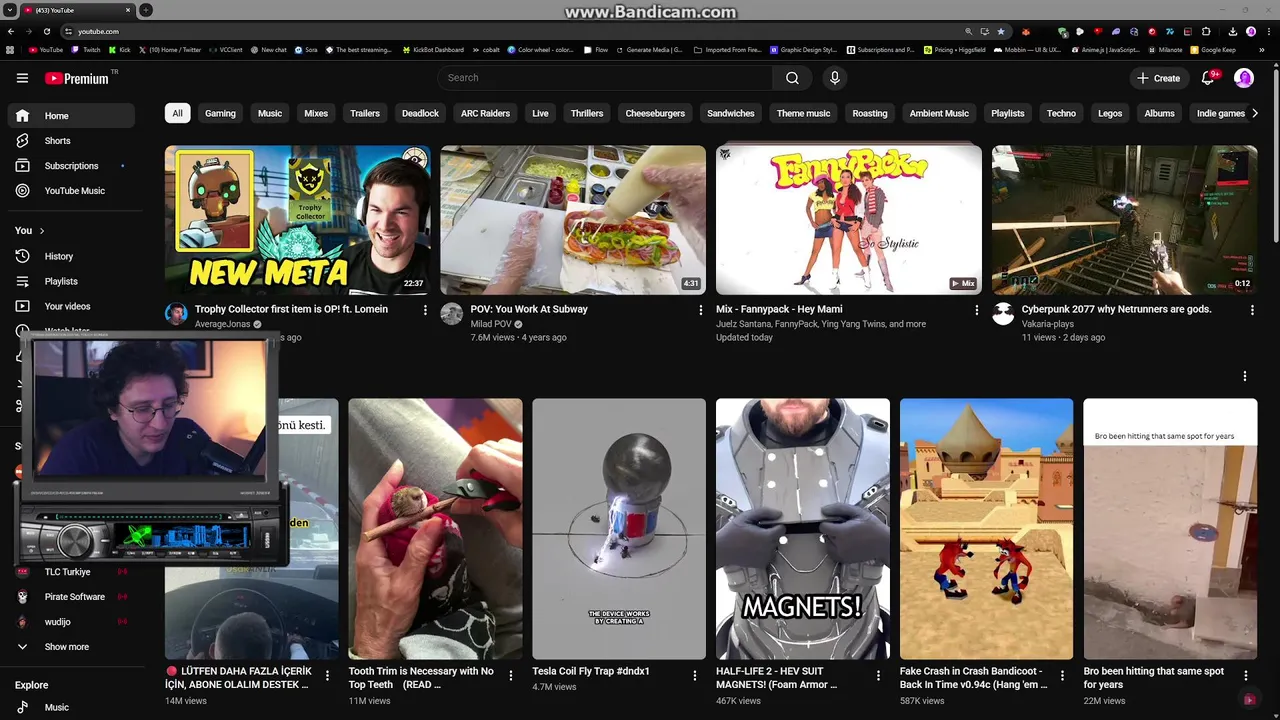Select the Music filter chip
The height and width of the screenshot is (720, 1280).
pyautogui.click(x=270, y=114)
